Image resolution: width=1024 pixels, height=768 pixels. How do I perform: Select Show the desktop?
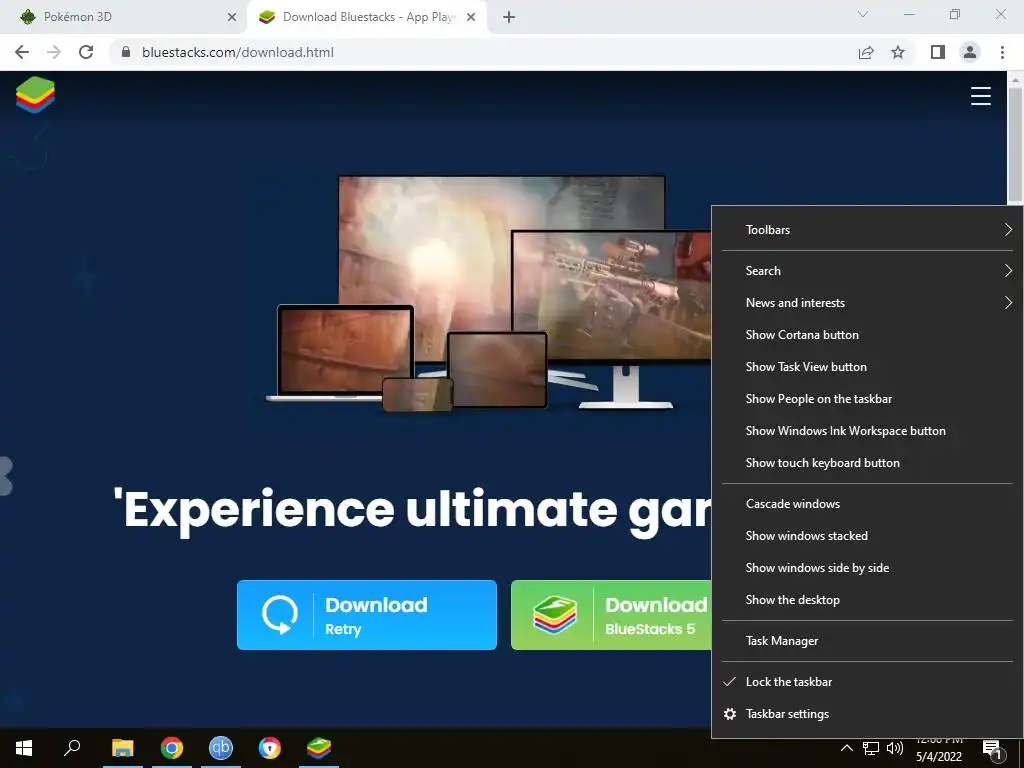pos(867,600)
